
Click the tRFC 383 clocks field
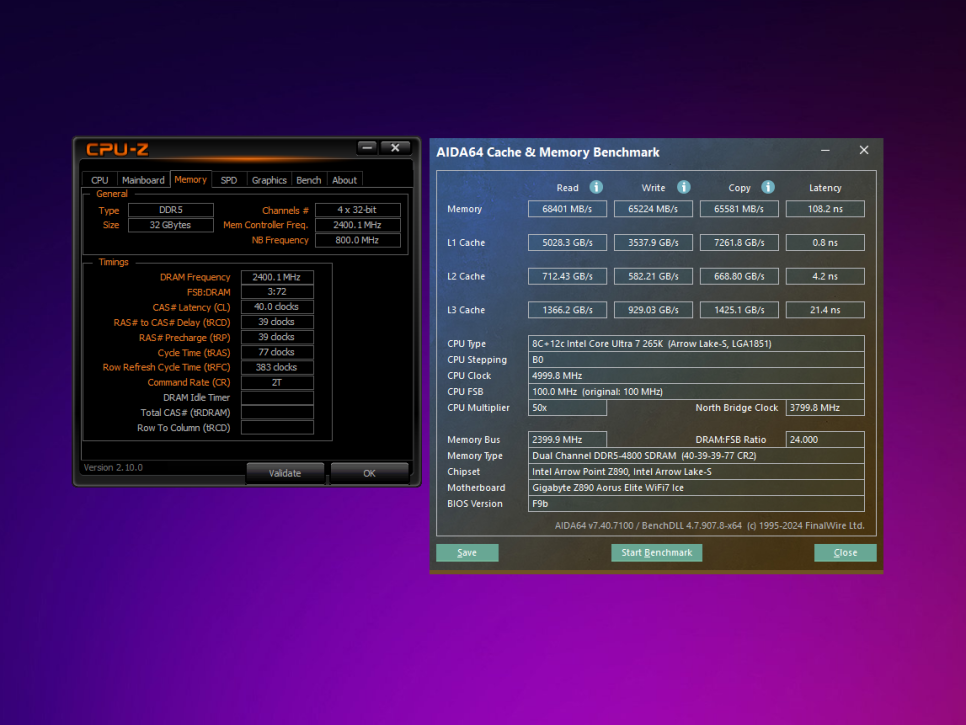(x=277, y=367)
